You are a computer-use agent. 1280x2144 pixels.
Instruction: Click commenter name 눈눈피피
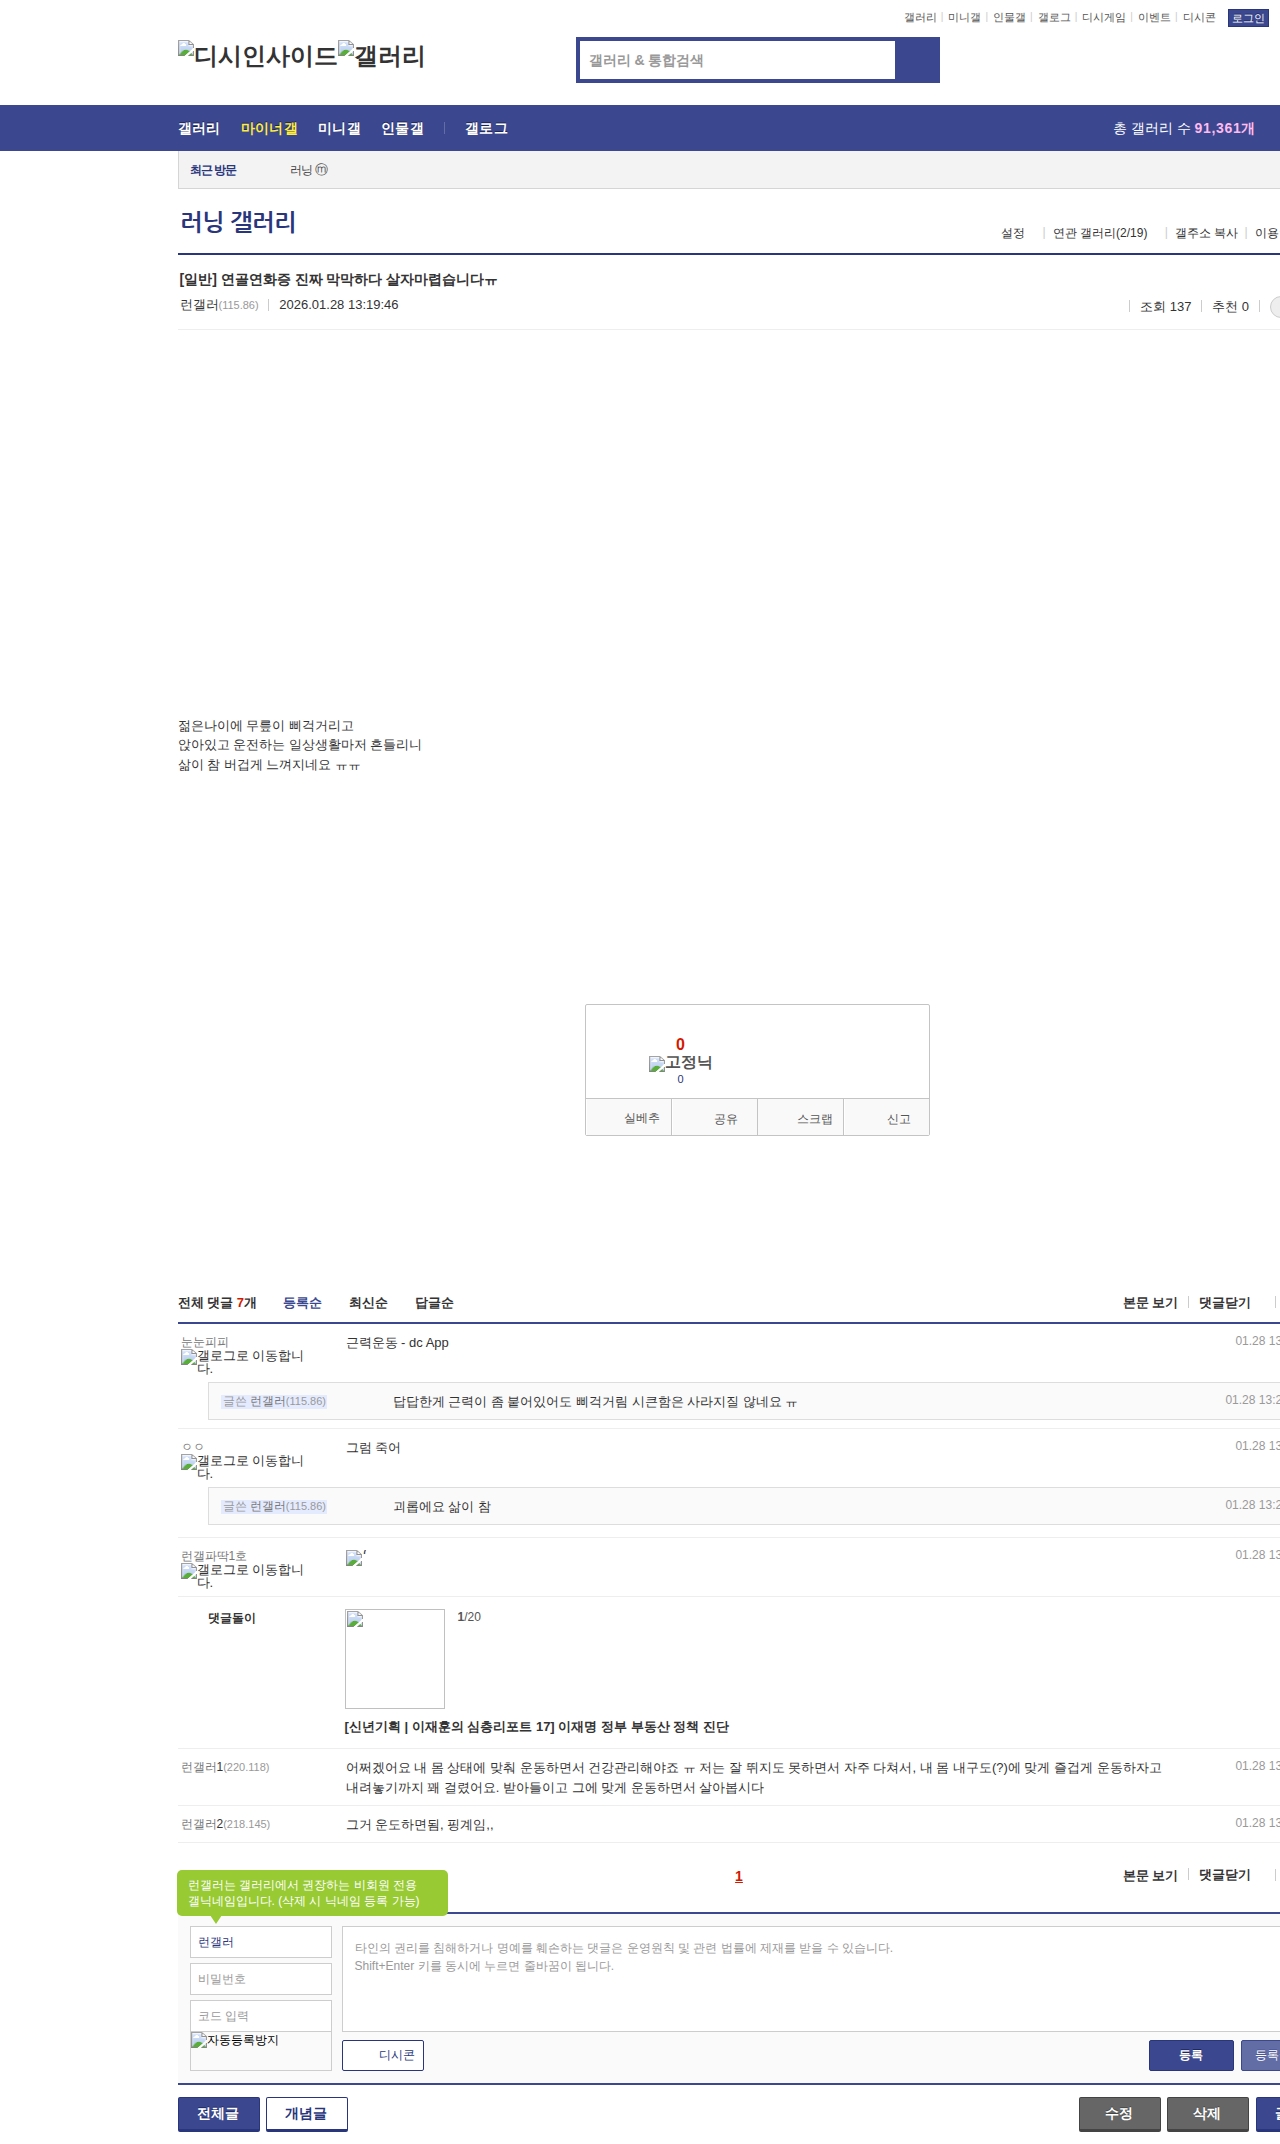(205, 1342)
